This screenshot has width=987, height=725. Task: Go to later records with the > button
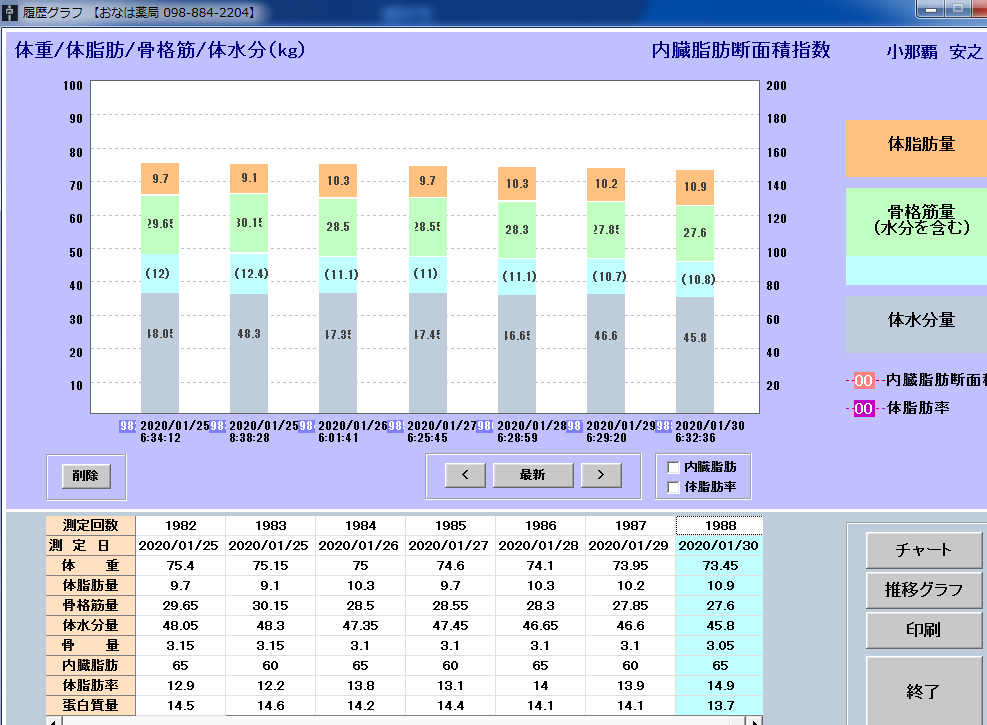point(600,475)
